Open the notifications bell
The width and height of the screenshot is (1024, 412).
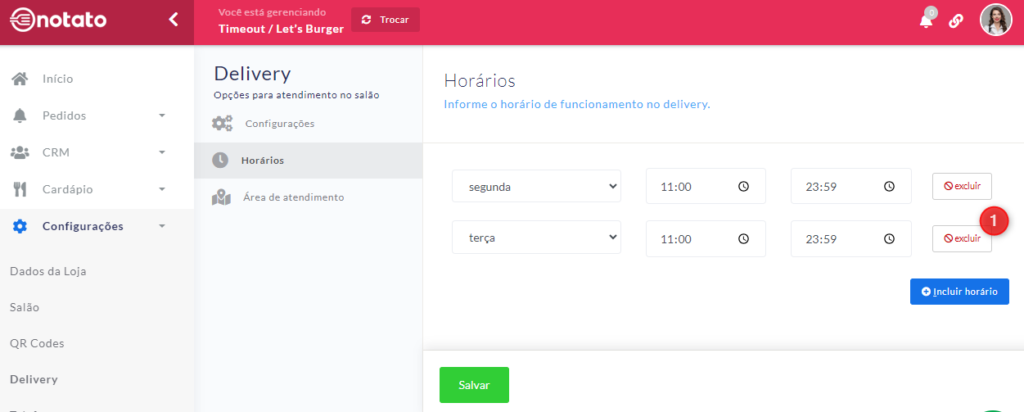point(926,21)
